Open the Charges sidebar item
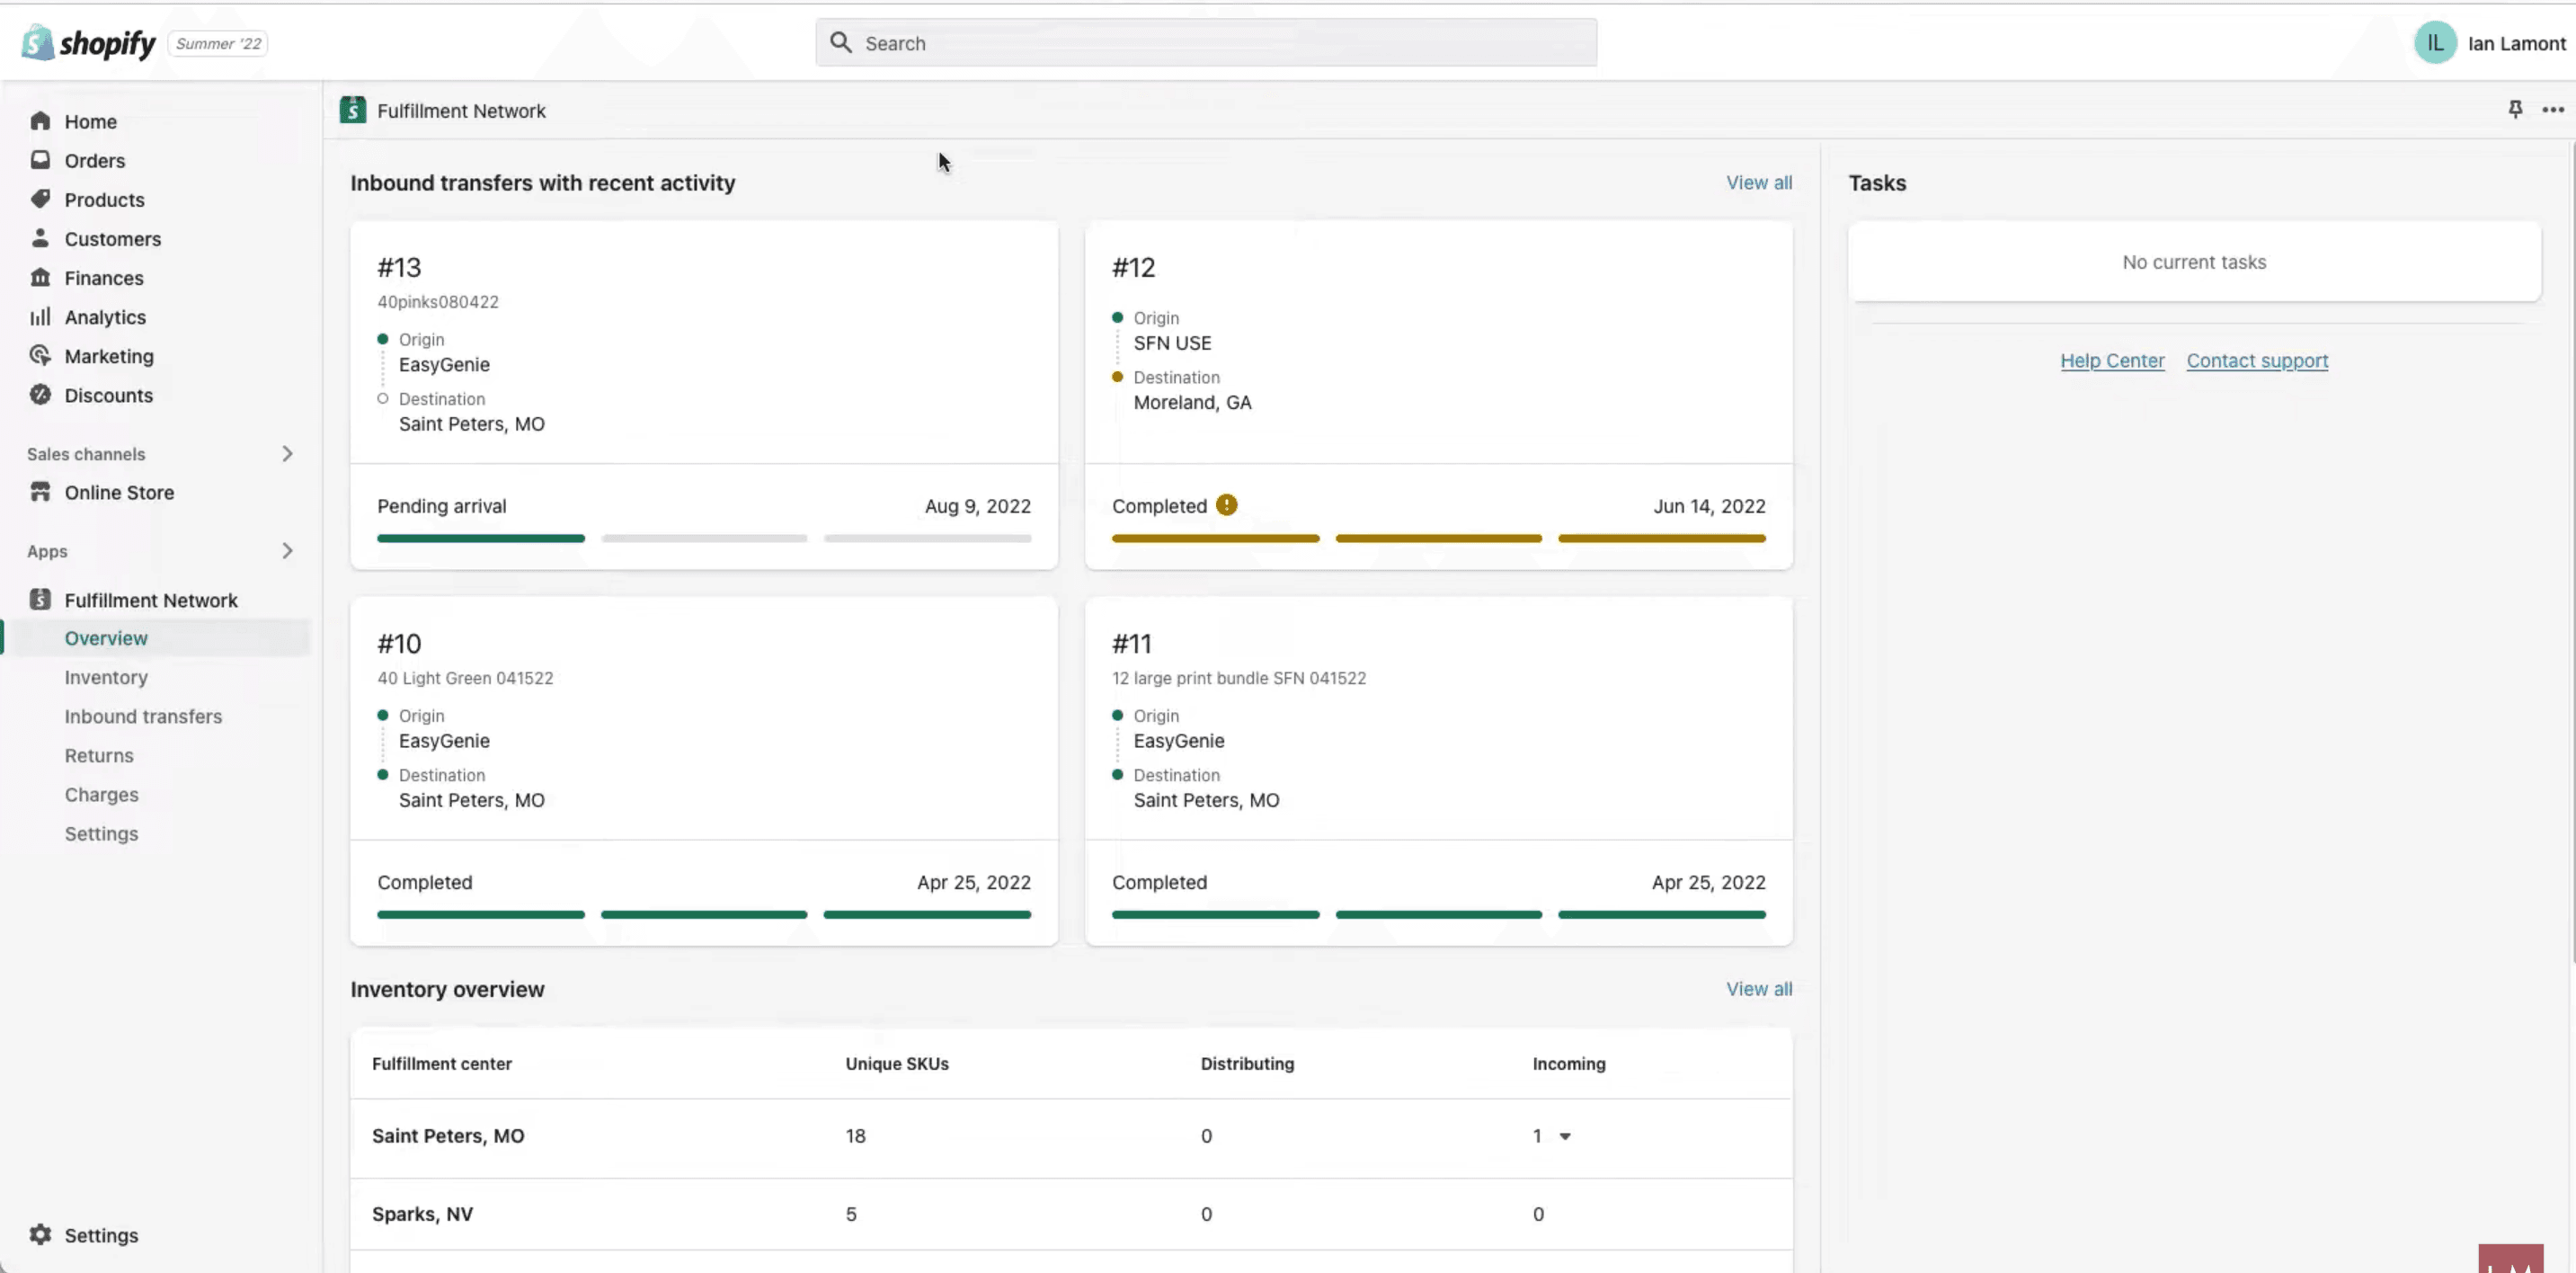The image size is (2576, 1273). coord(102,794)
